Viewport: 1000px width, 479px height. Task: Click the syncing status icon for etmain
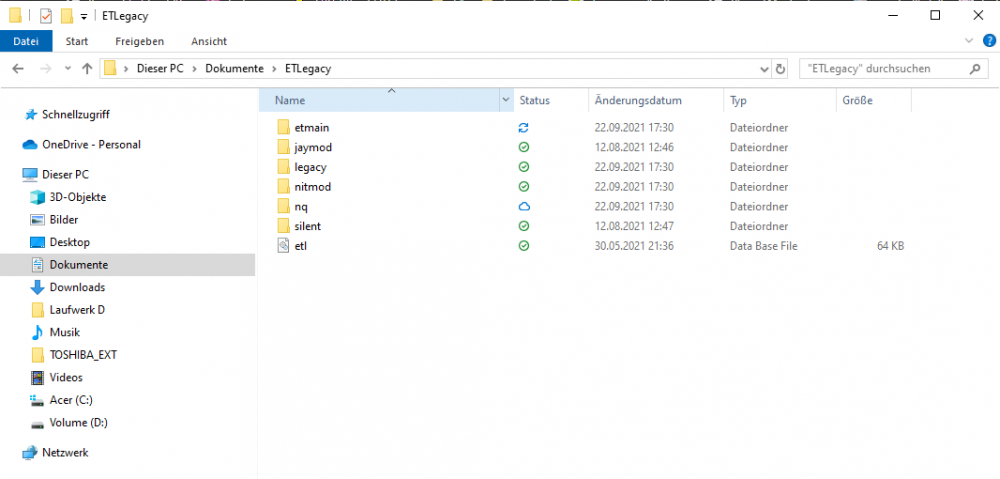pos(524,128)
